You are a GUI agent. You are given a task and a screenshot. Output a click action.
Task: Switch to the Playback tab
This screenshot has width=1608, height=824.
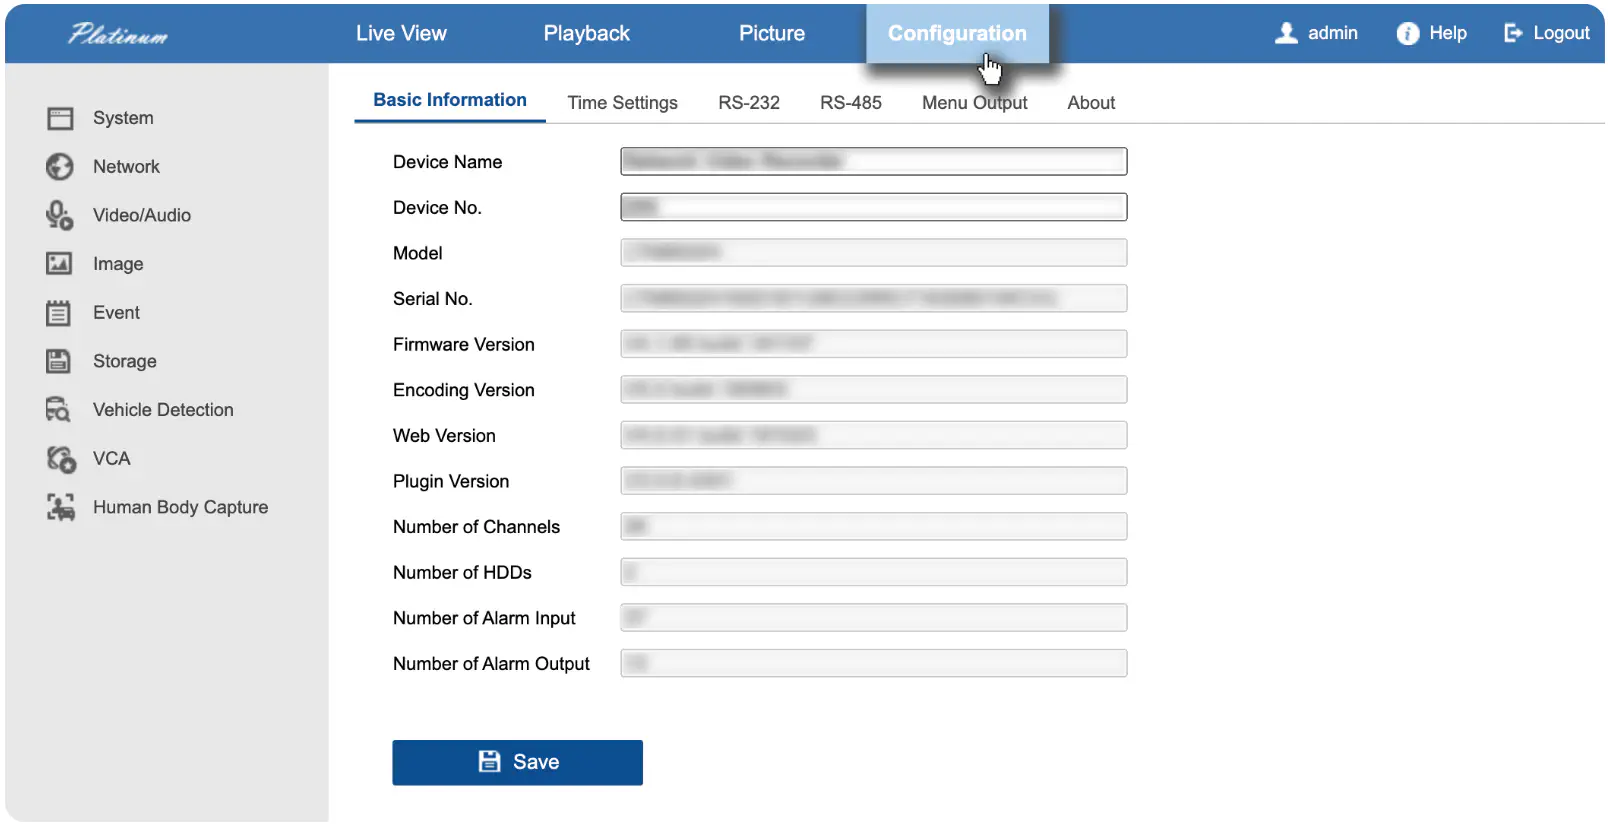587,33
